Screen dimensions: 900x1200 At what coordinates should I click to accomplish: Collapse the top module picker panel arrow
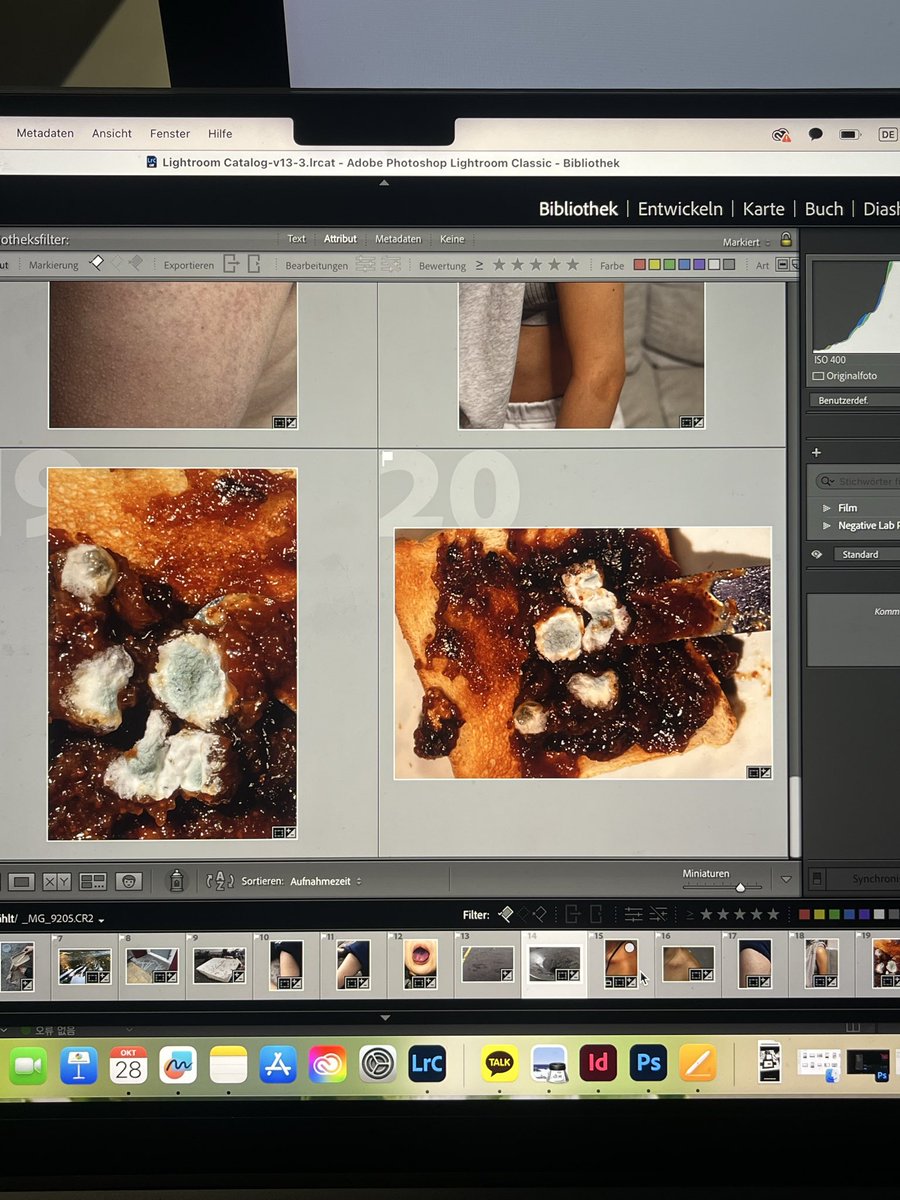click(x=384, y=183)
